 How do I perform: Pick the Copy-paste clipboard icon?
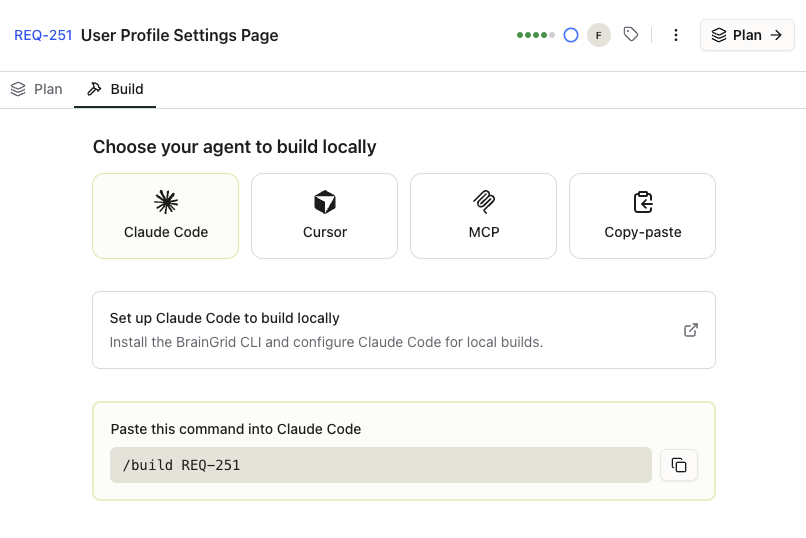click(x=643, y=202)
